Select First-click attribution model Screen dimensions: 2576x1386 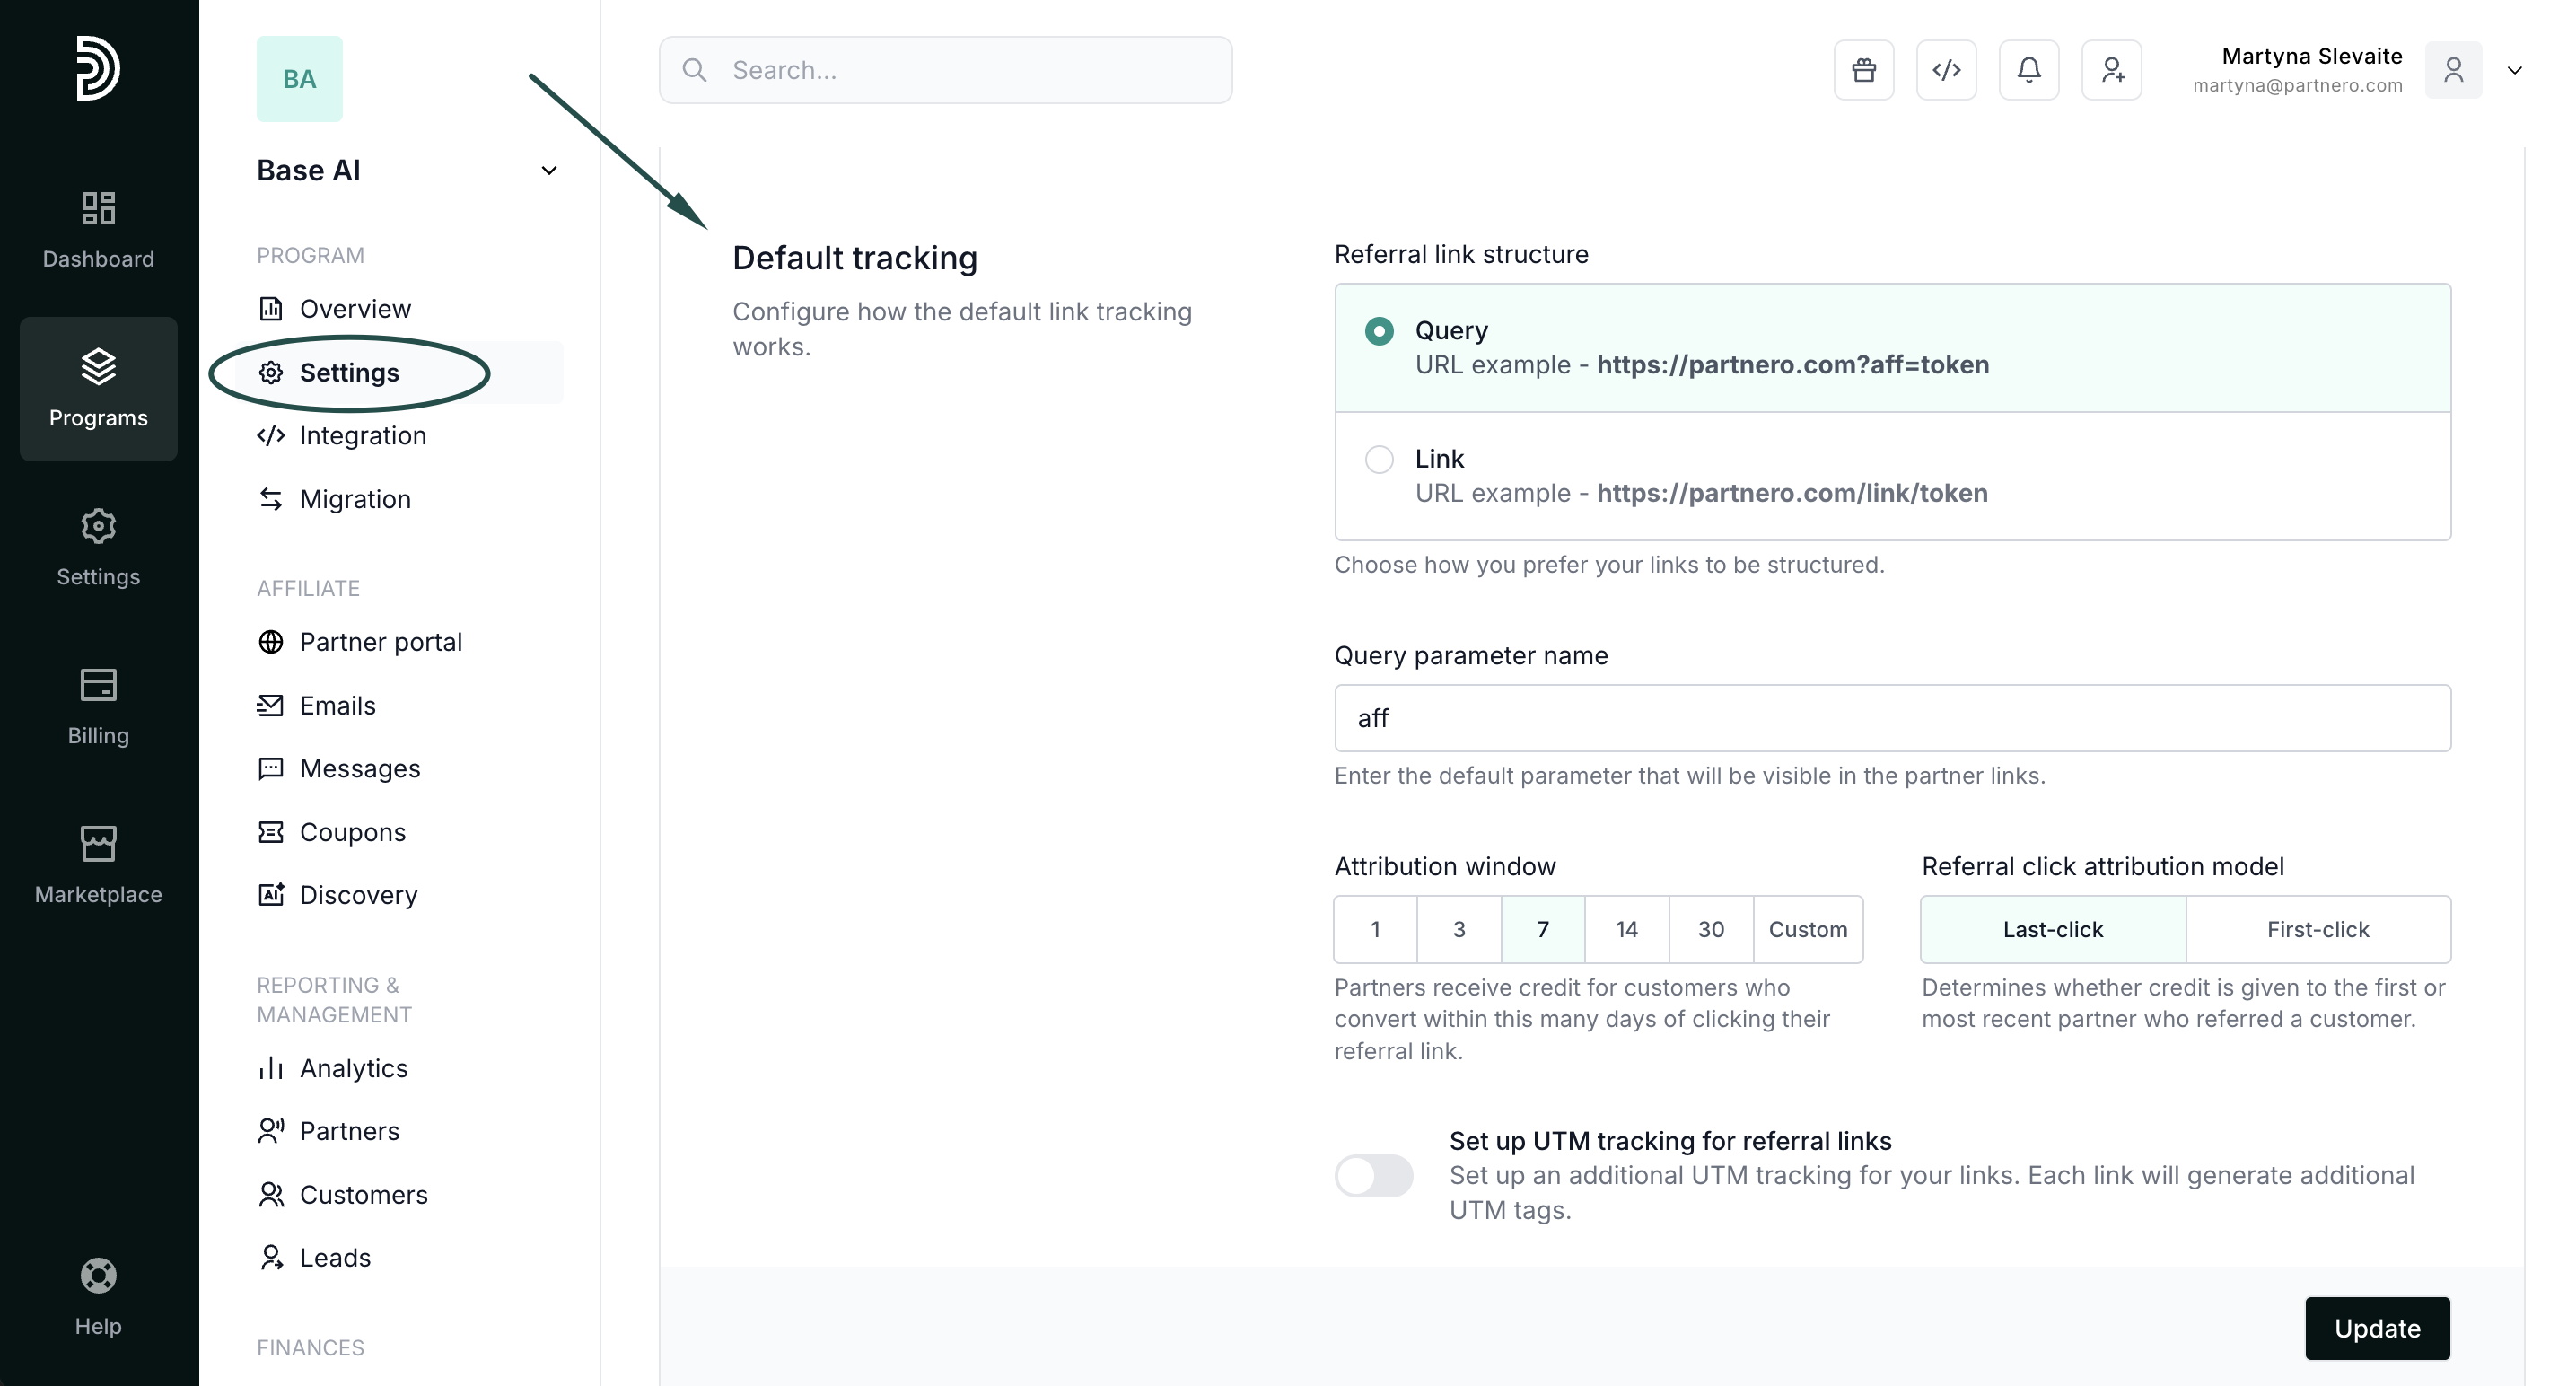coord(2317,929)
